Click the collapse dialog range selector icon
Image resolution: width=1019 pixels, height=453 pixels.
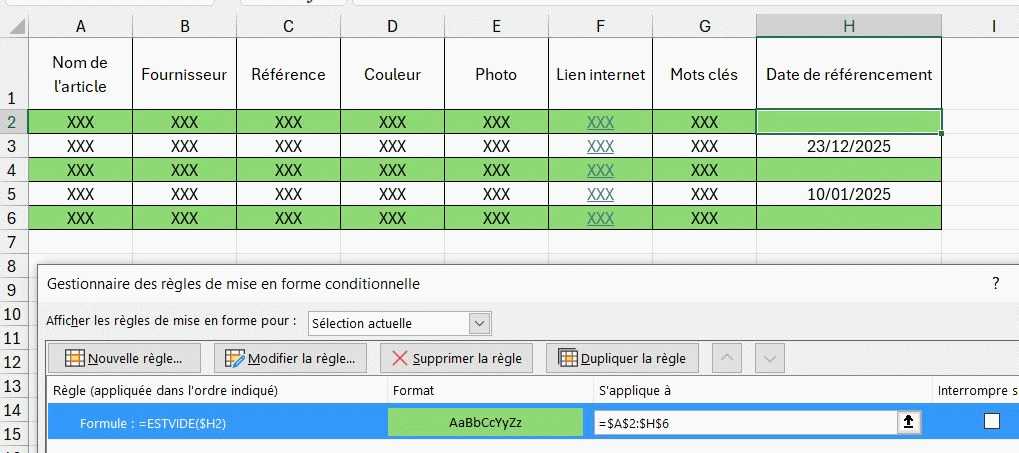click(x=908, y=422)
